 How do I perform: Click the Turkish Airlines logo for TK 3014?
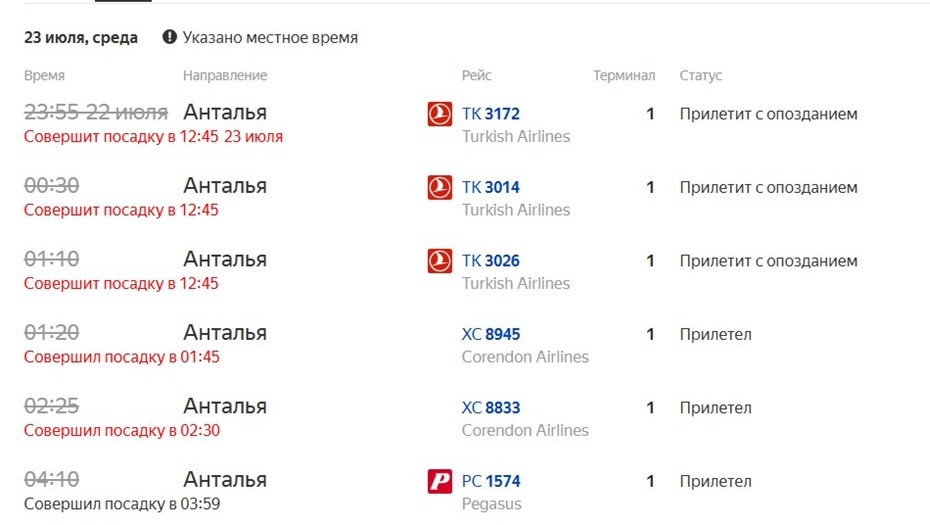tap(439, 187)
